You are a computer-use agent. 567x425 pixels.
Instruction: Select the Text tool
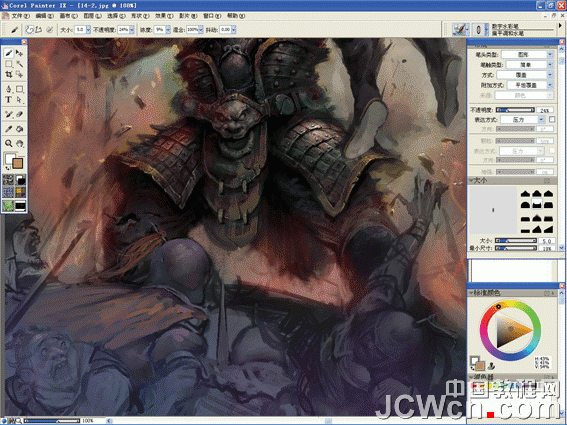point(9,99)
